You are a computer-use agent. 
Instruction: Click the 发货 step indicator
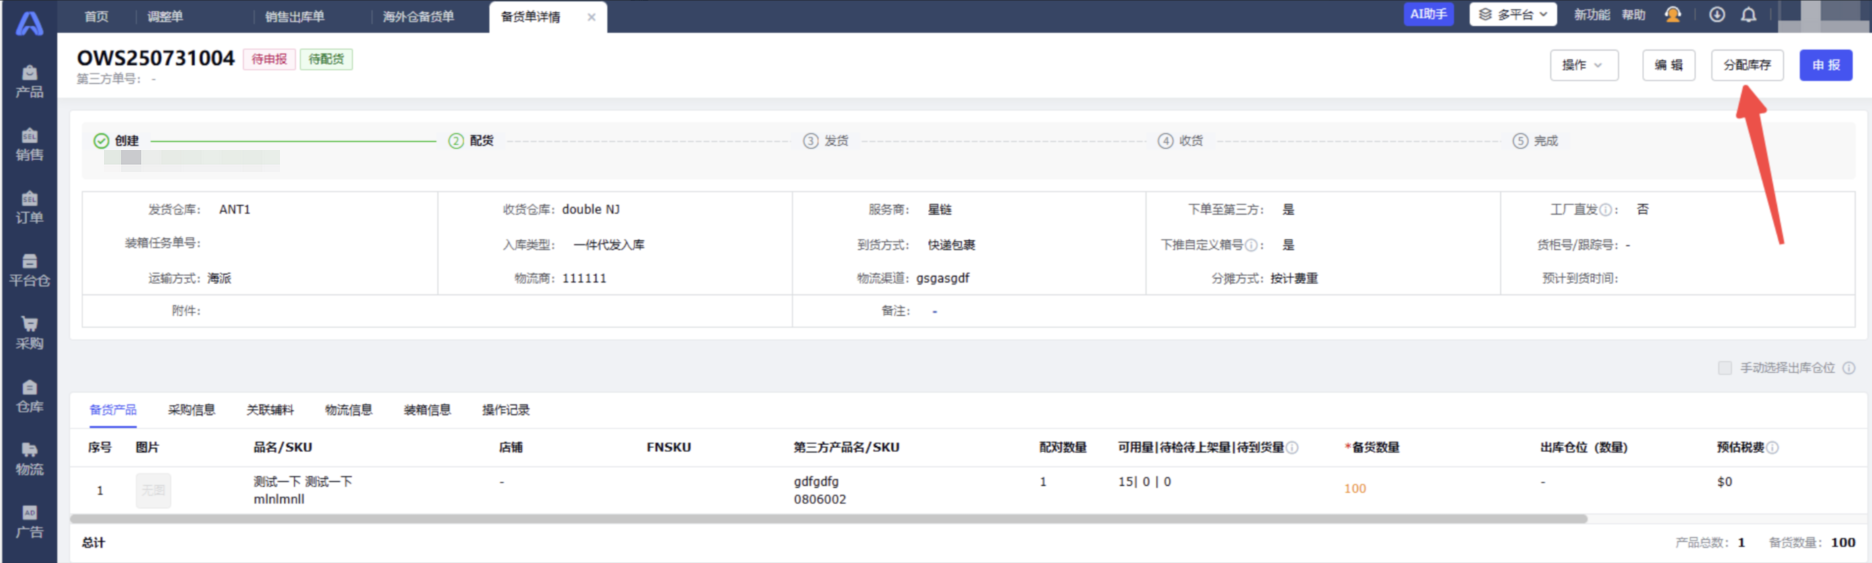coord(826,141)
